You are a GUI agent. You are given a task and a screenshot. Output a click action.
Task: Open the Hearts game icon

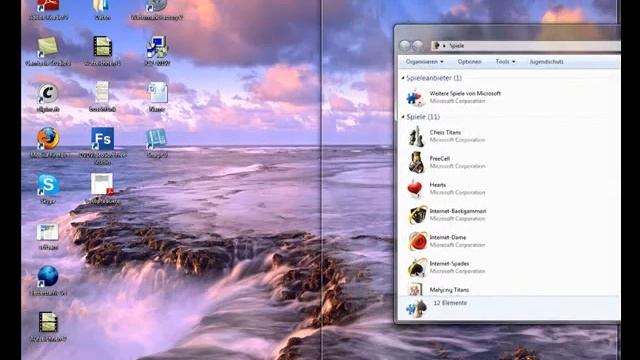pyautogui.click(x=415, y=189)
